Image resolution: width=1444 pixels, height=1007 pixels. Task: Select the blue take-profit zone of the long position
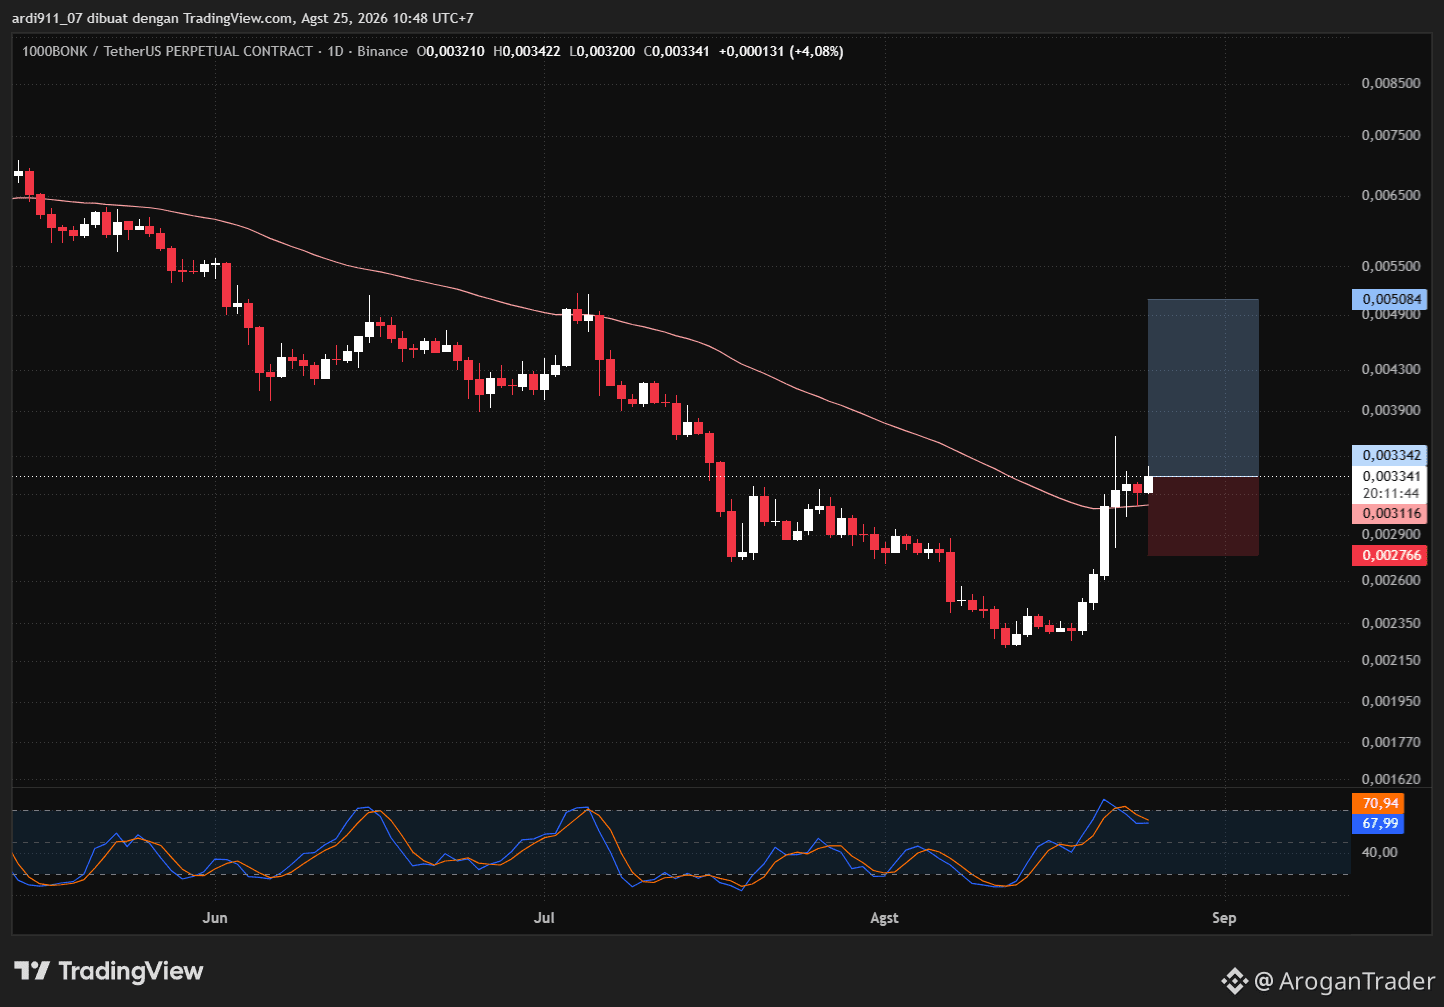tap(1203, 388)
